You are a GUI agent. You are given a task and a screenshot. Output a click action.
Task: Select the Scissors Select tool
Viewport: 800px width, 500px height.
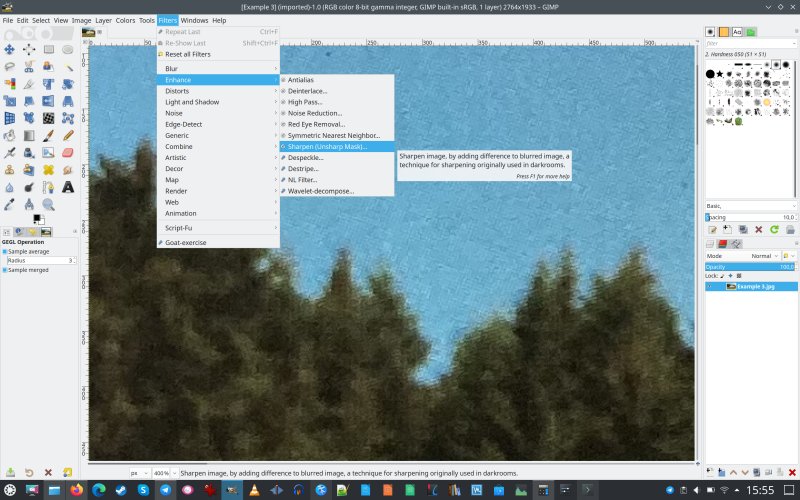tap(29, 66)
